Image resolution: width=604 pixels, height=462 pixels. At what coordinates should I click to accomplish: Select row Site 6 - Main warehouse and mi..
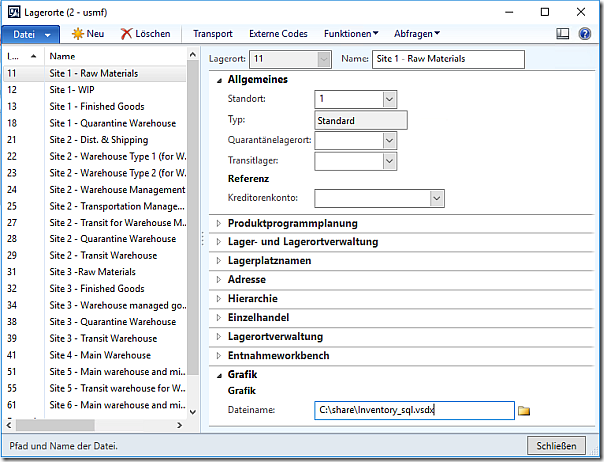point(95,405)
